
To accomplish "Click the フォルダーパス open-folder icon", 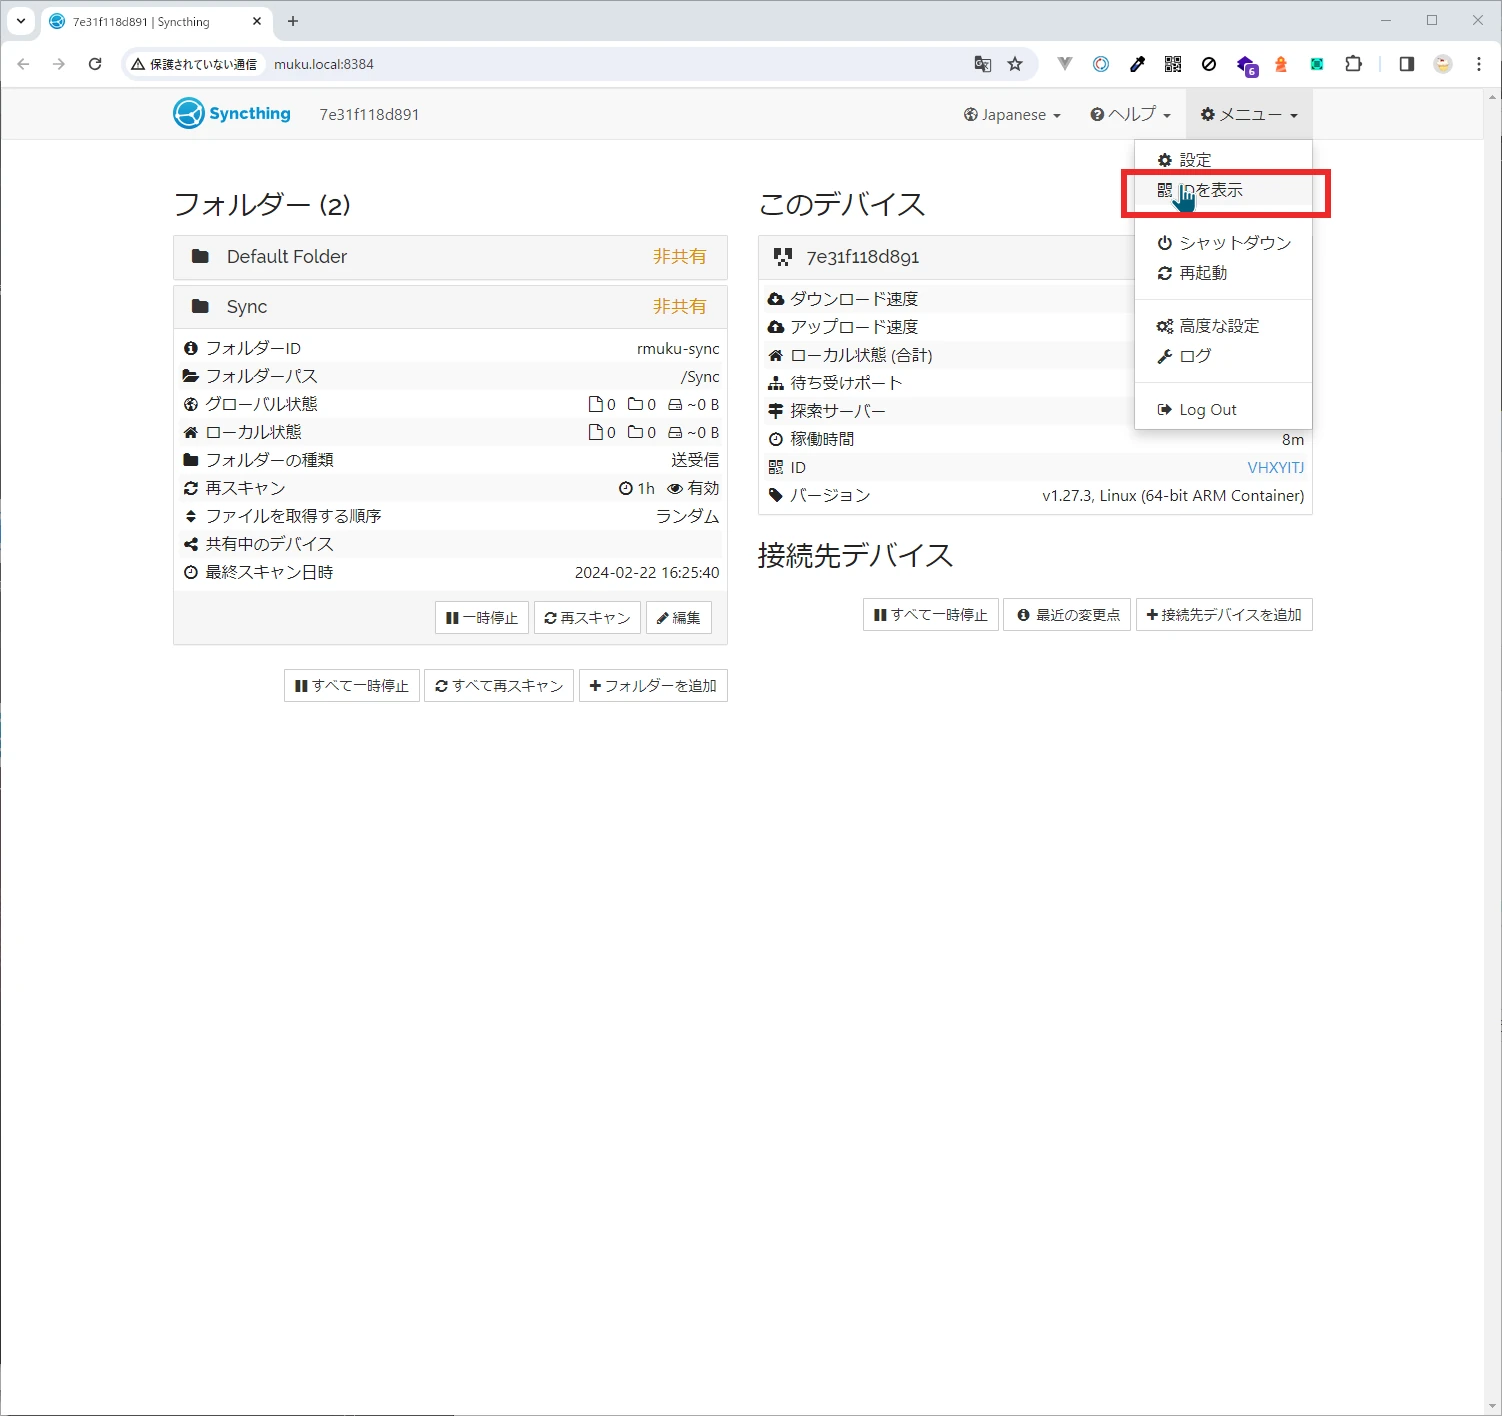I will [x=191, y=376].
